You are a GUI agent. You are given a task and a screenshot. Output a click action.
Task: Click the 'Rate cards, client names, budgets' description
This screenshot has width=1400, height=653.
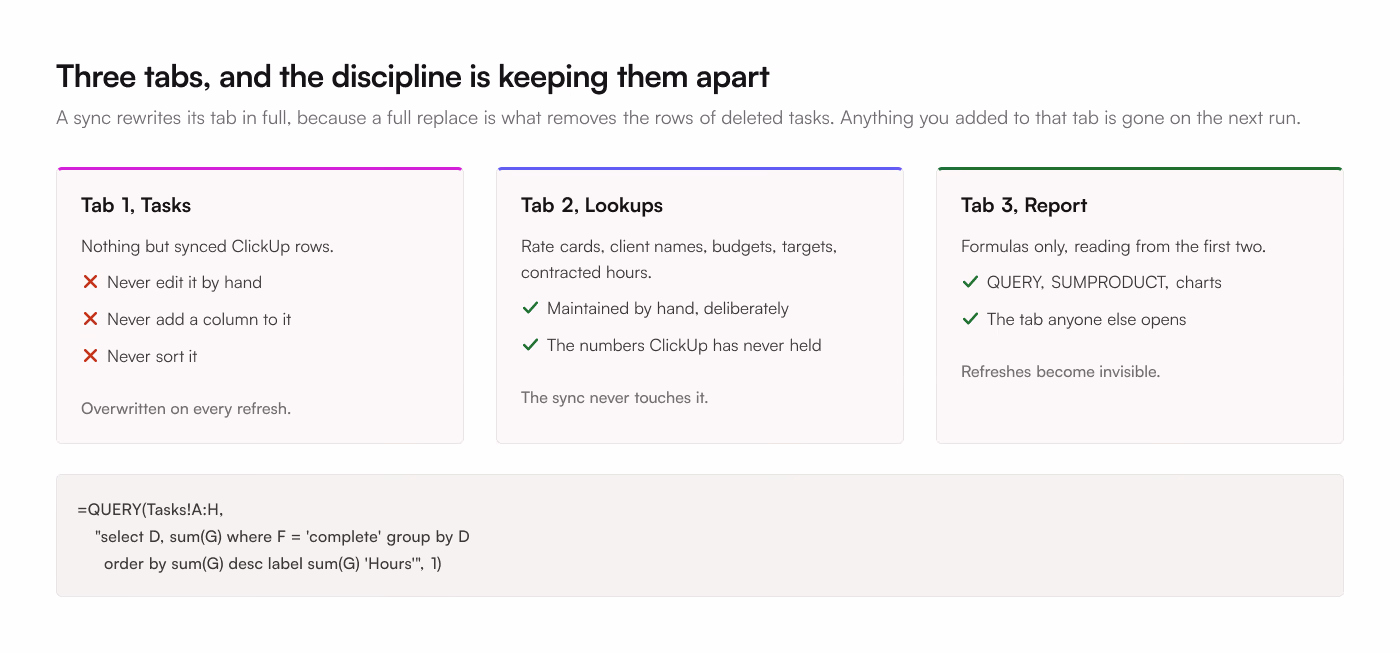(679, 259)
